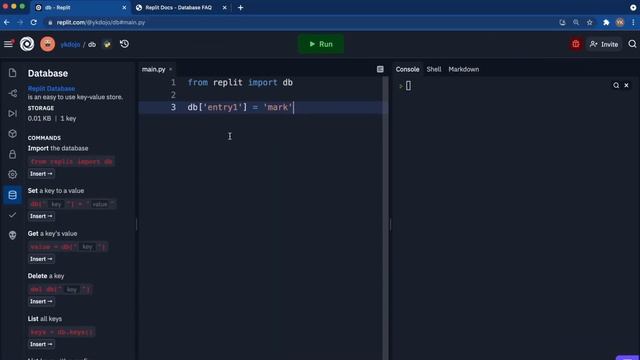640x360 pixels.
Task: Insert the Get a key's value command
Action: pos(41,259)
